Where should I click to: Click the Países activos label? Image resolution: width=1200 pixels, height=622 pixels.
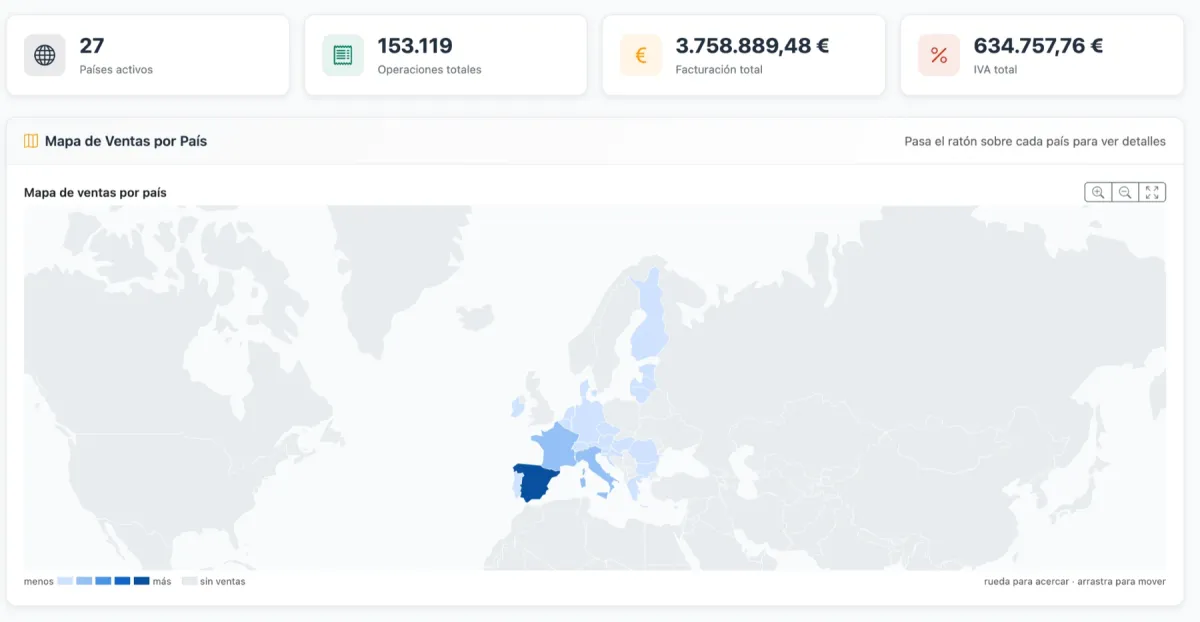click(116, 70)
